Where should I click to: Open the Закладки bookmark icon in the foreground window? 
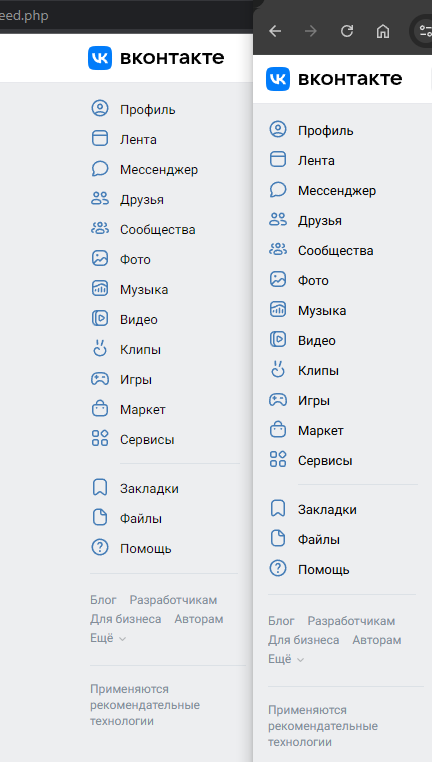[x=278, y=508]
